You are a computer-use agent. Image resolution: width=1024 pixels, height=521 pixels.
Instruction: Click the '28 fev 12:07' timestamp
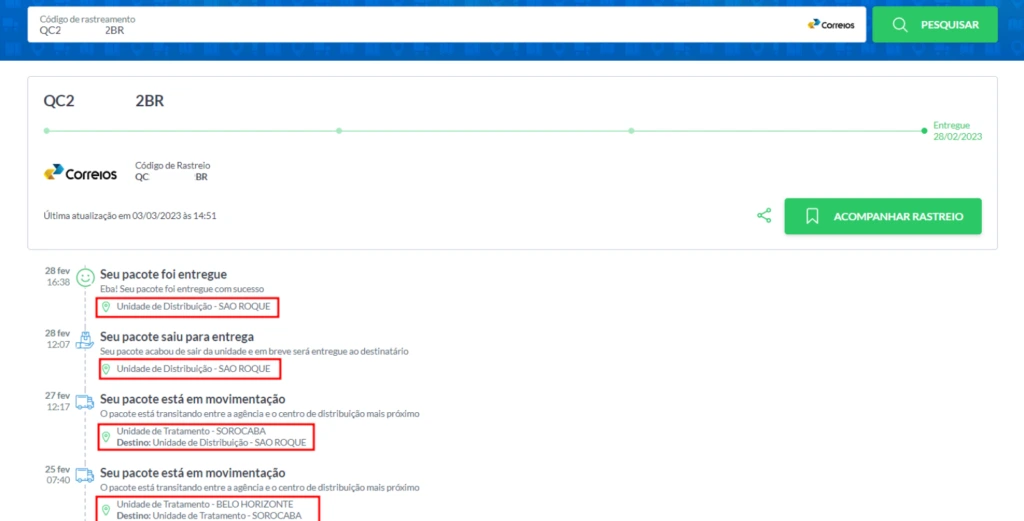click(x=57, y=339)
